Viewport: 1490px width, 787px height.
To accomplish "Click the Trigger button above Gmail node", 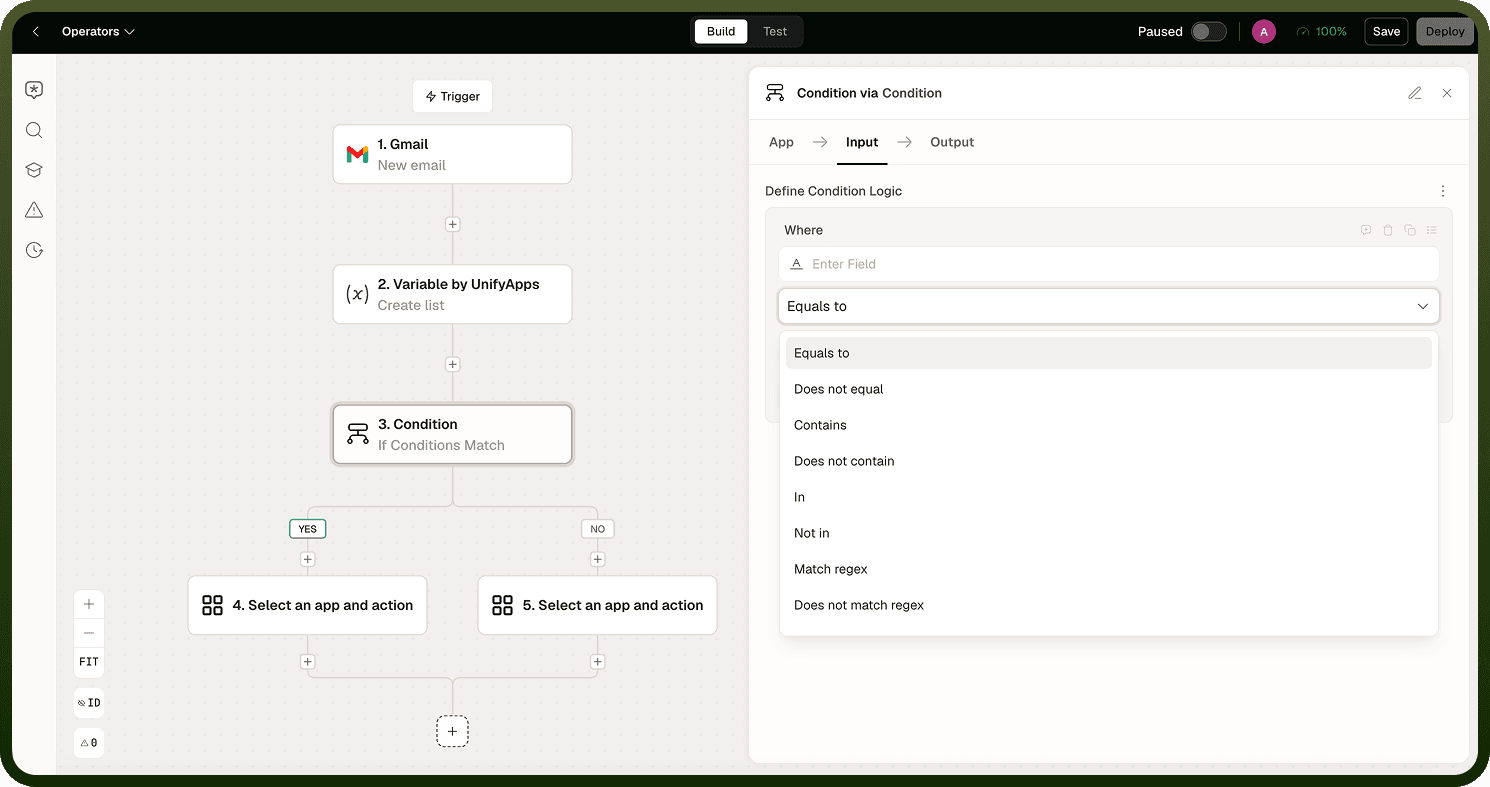I will pyautogui.click(x=452, y=97).
